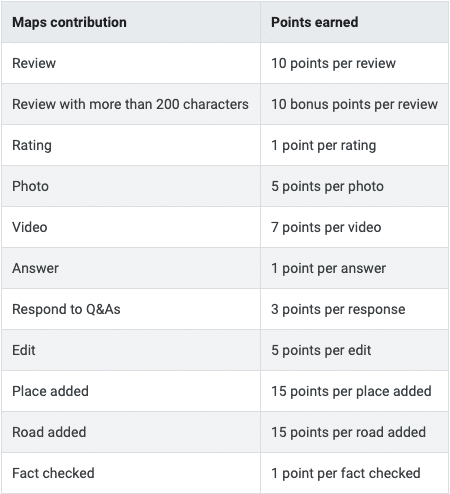Click the 1 point per rating cell
The image size is (450, 494).
[x=324, y=146]
